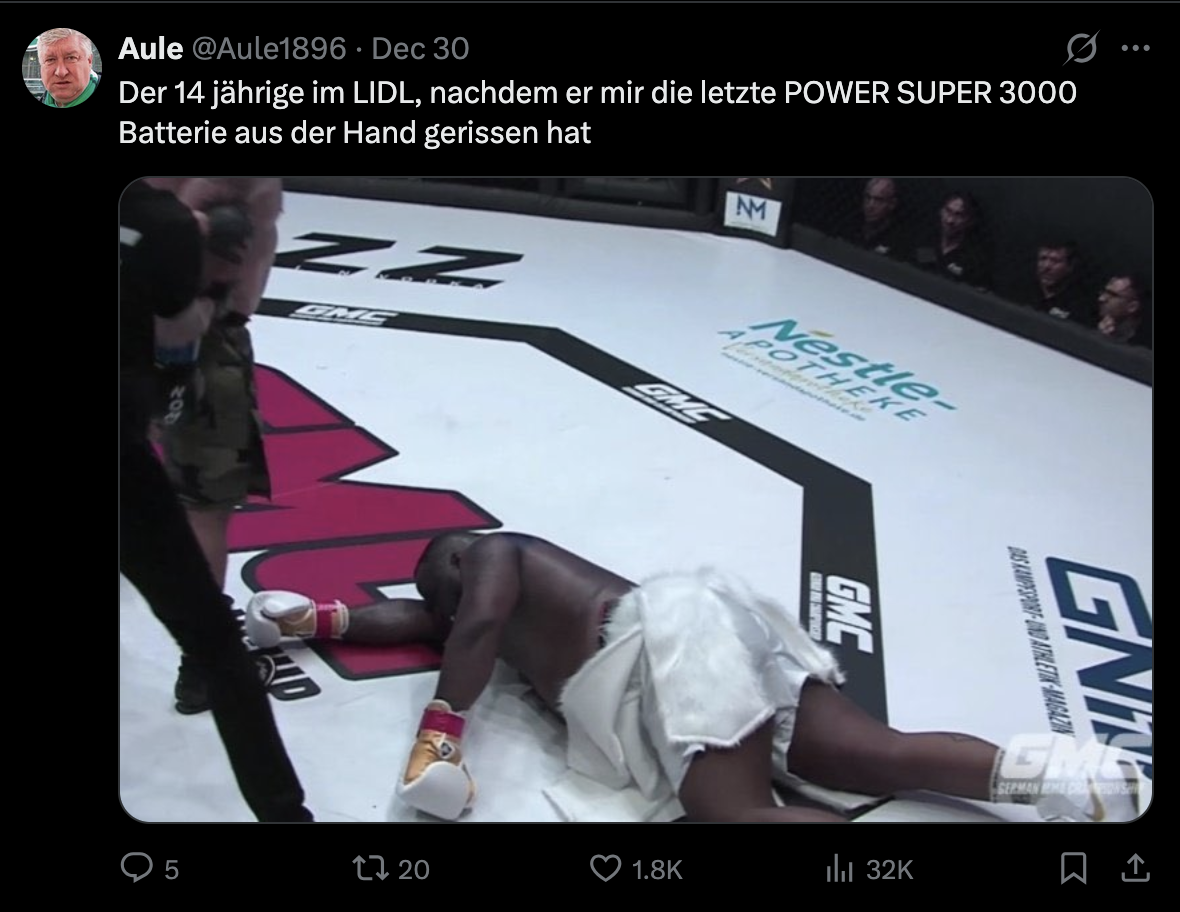
Task: Bookmark this post
Action: pyautogui.click(x=1073, y=868)
